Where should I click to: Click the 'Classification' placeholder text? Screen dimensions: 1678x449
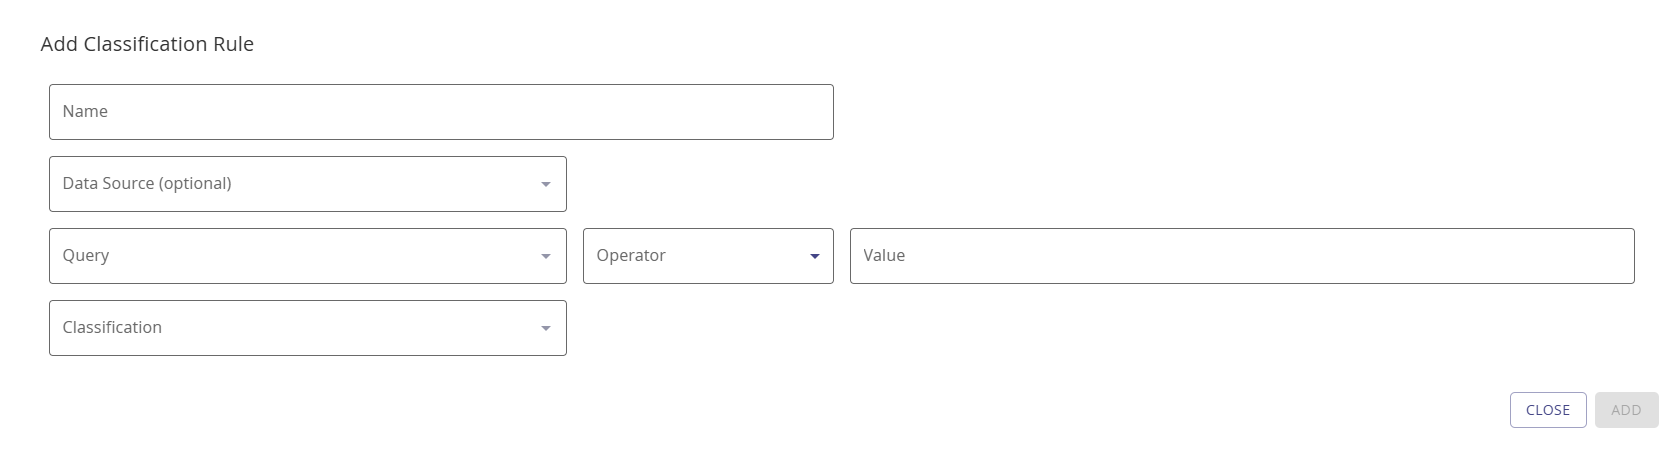click(112, 328)
